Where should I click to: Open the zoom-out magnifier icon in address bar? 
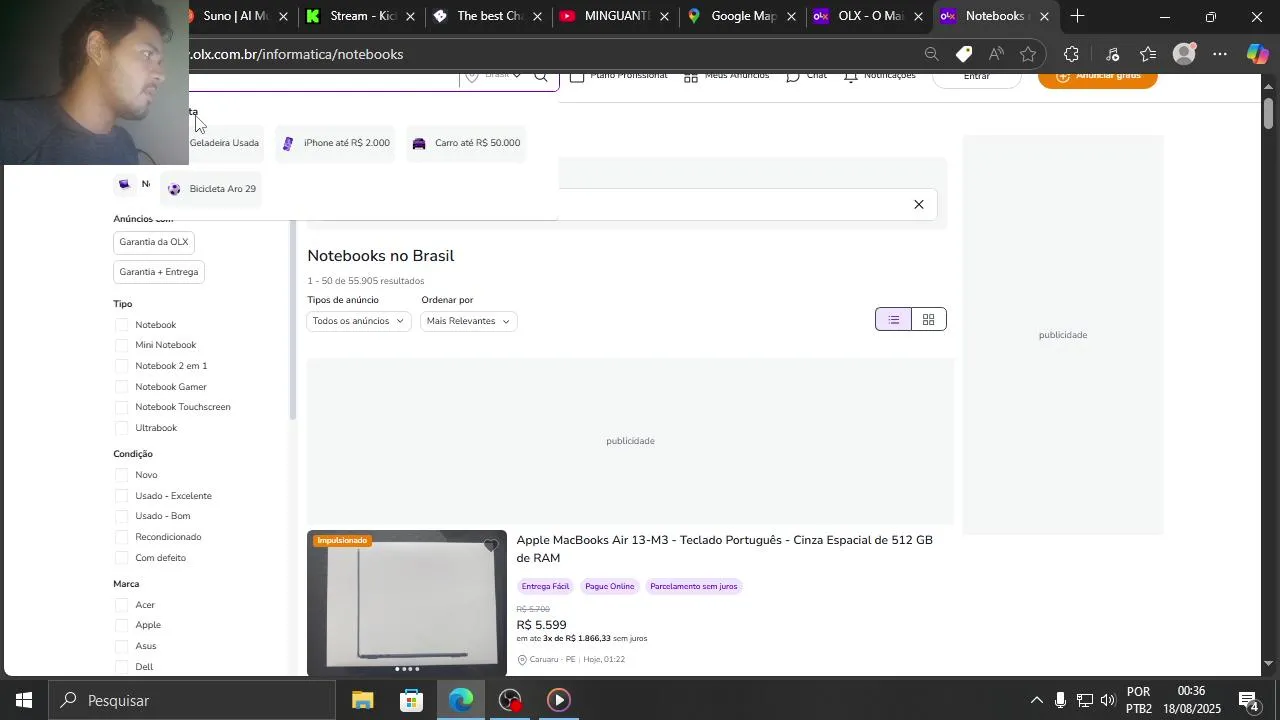click(931, 54)
